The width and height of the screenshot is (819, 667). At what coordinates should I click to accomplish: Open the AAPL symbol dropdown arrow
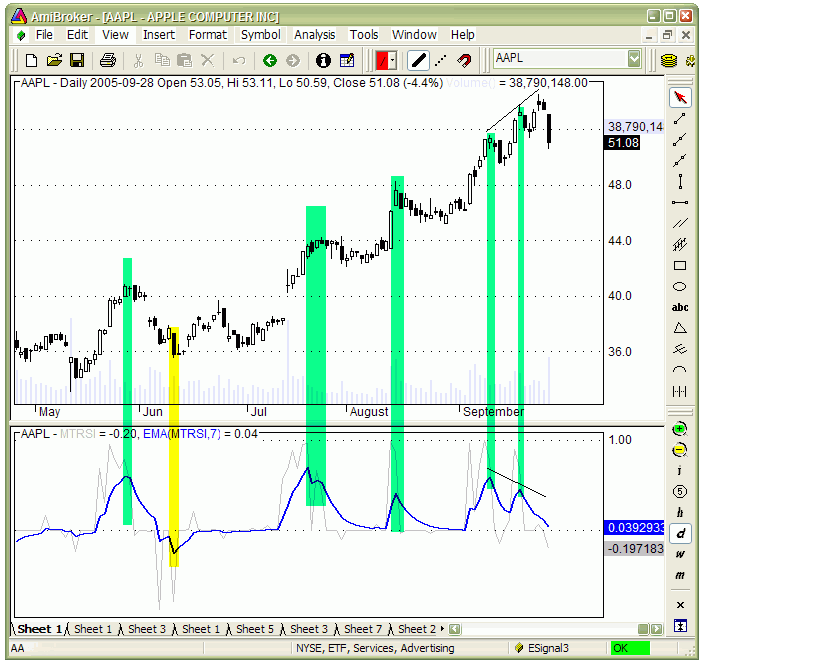click(634, 58)
